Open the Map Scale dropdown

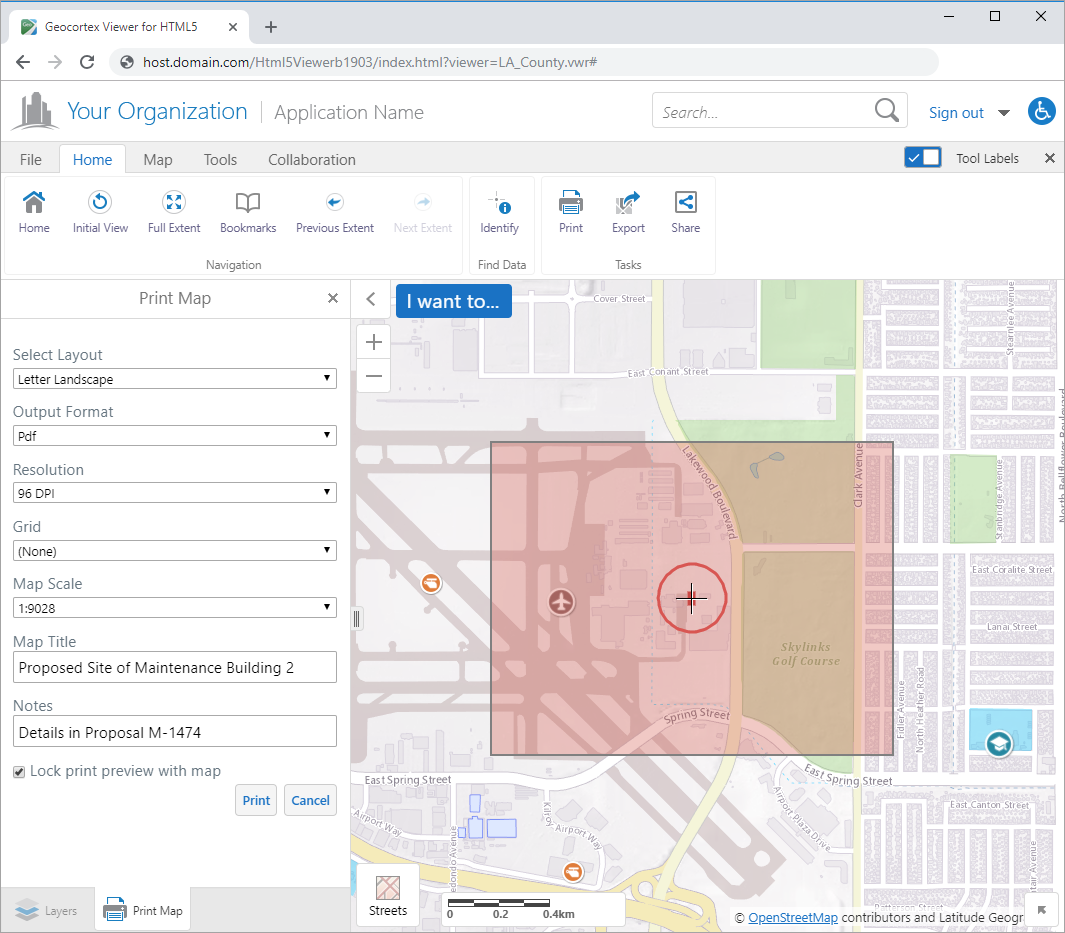[x=175, y=608]
